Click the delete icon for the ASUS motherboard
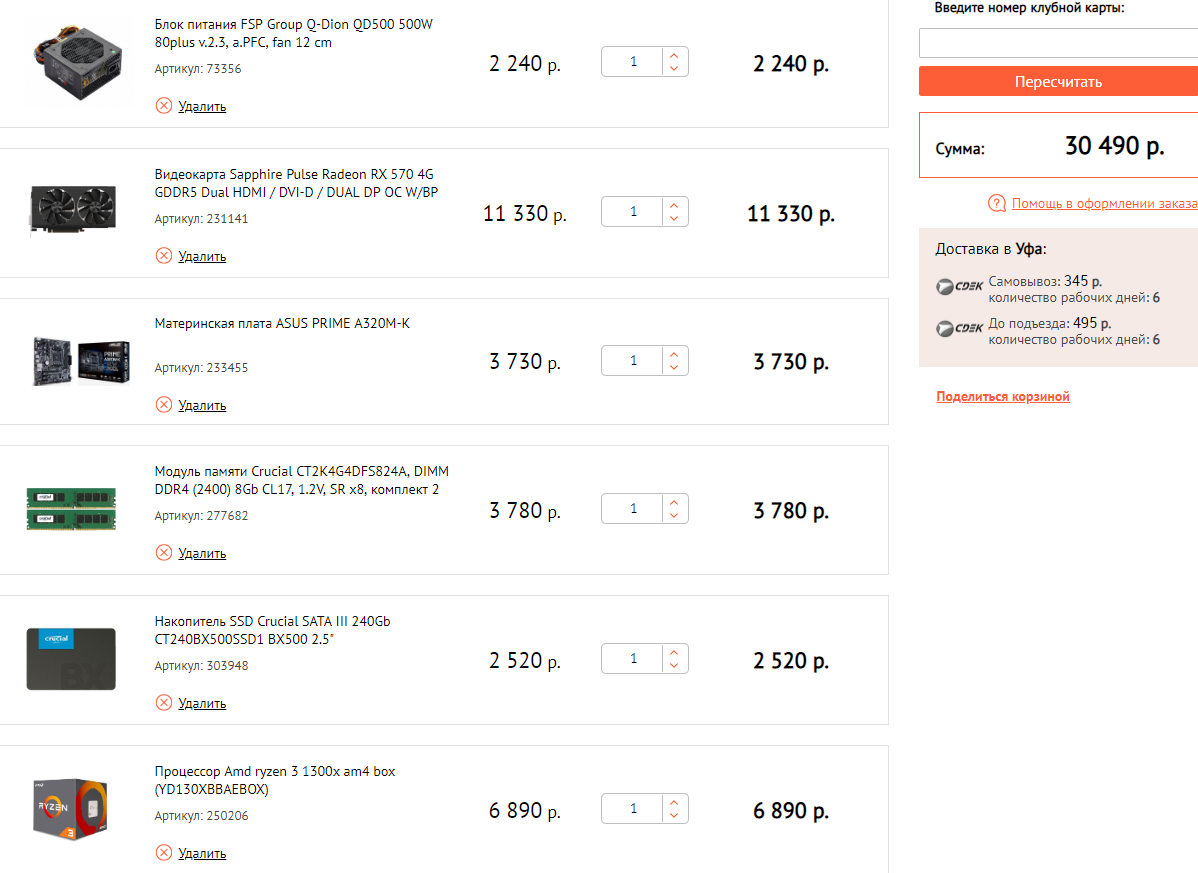1198x873 pixels. [164, 405]
